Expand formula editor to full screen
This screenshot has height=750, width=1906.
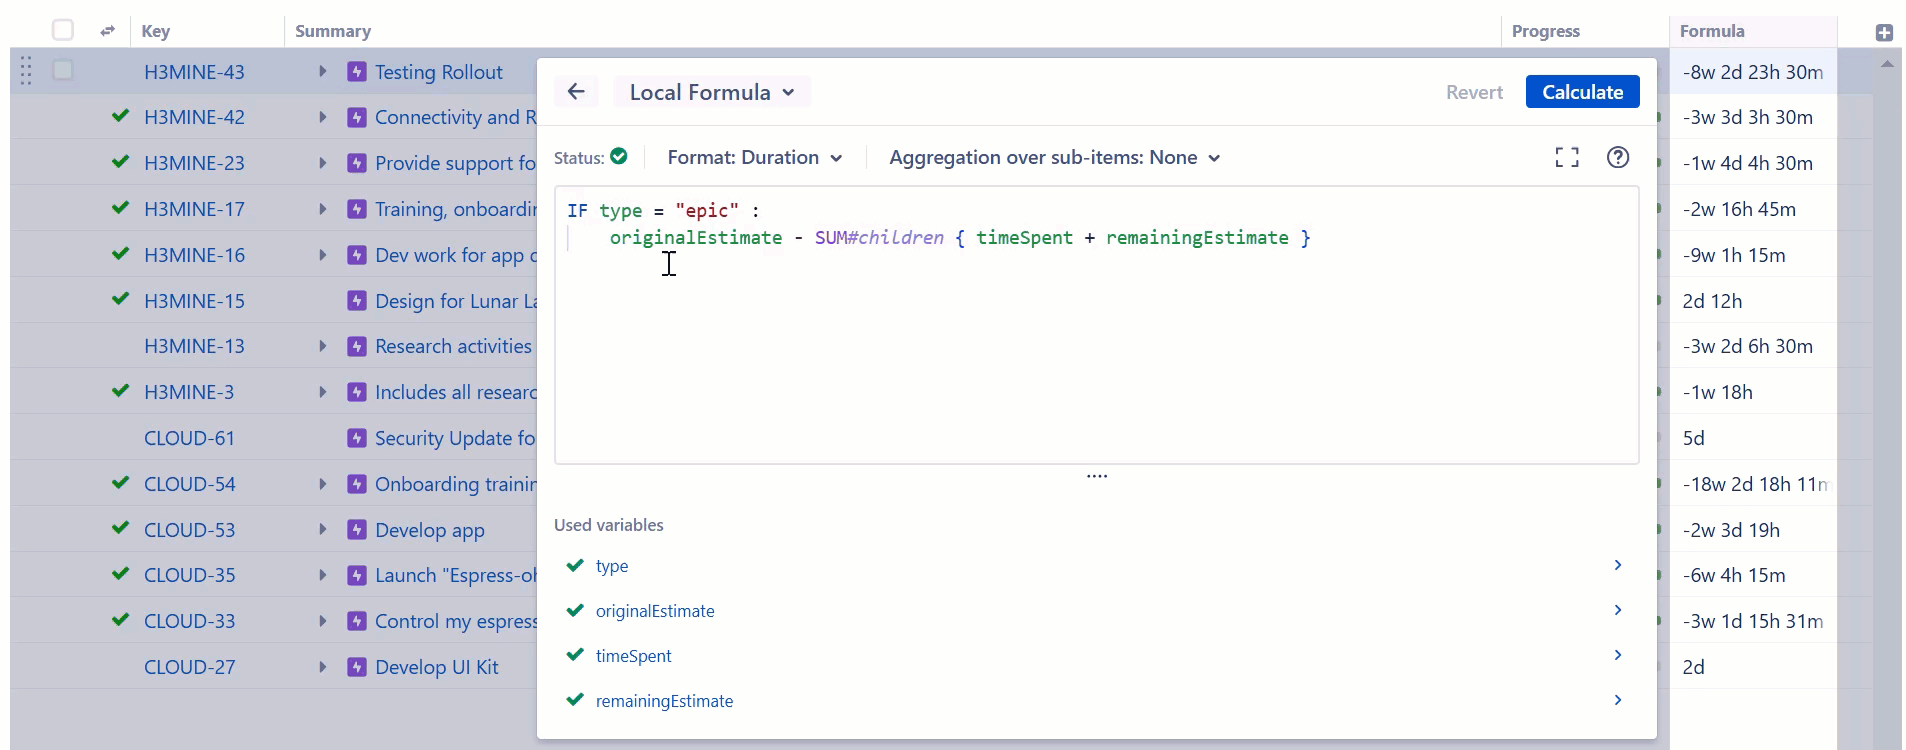tap(1567, 157)
